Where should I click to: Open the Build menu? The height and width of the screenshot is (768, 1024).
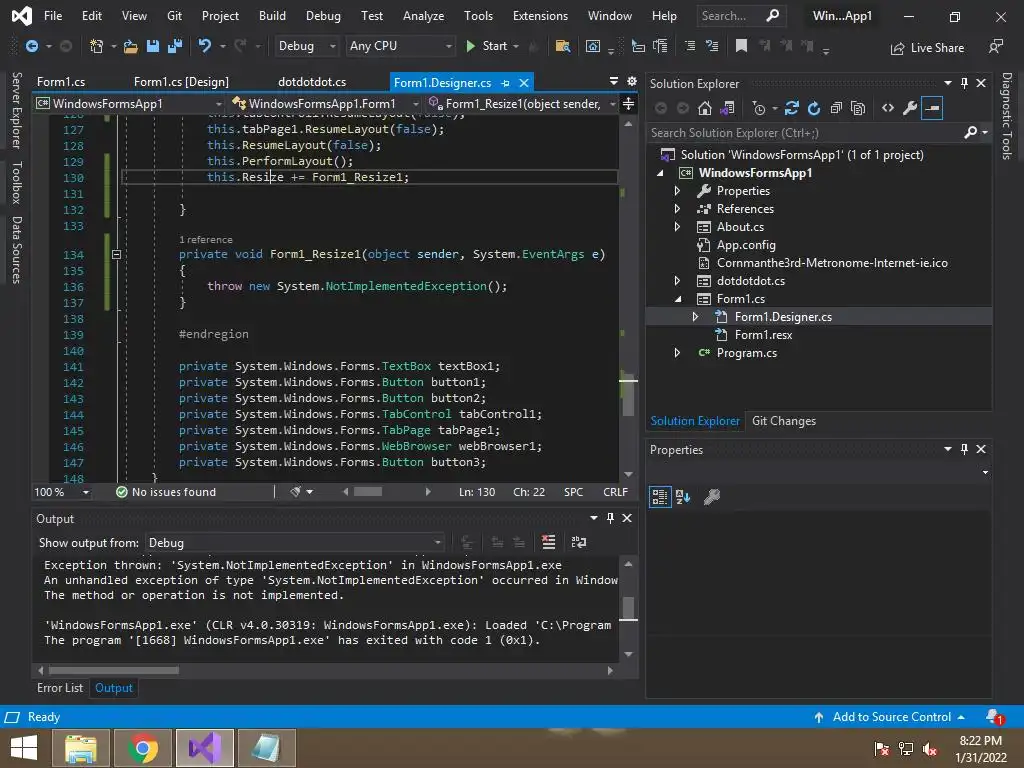coord(272,16)
